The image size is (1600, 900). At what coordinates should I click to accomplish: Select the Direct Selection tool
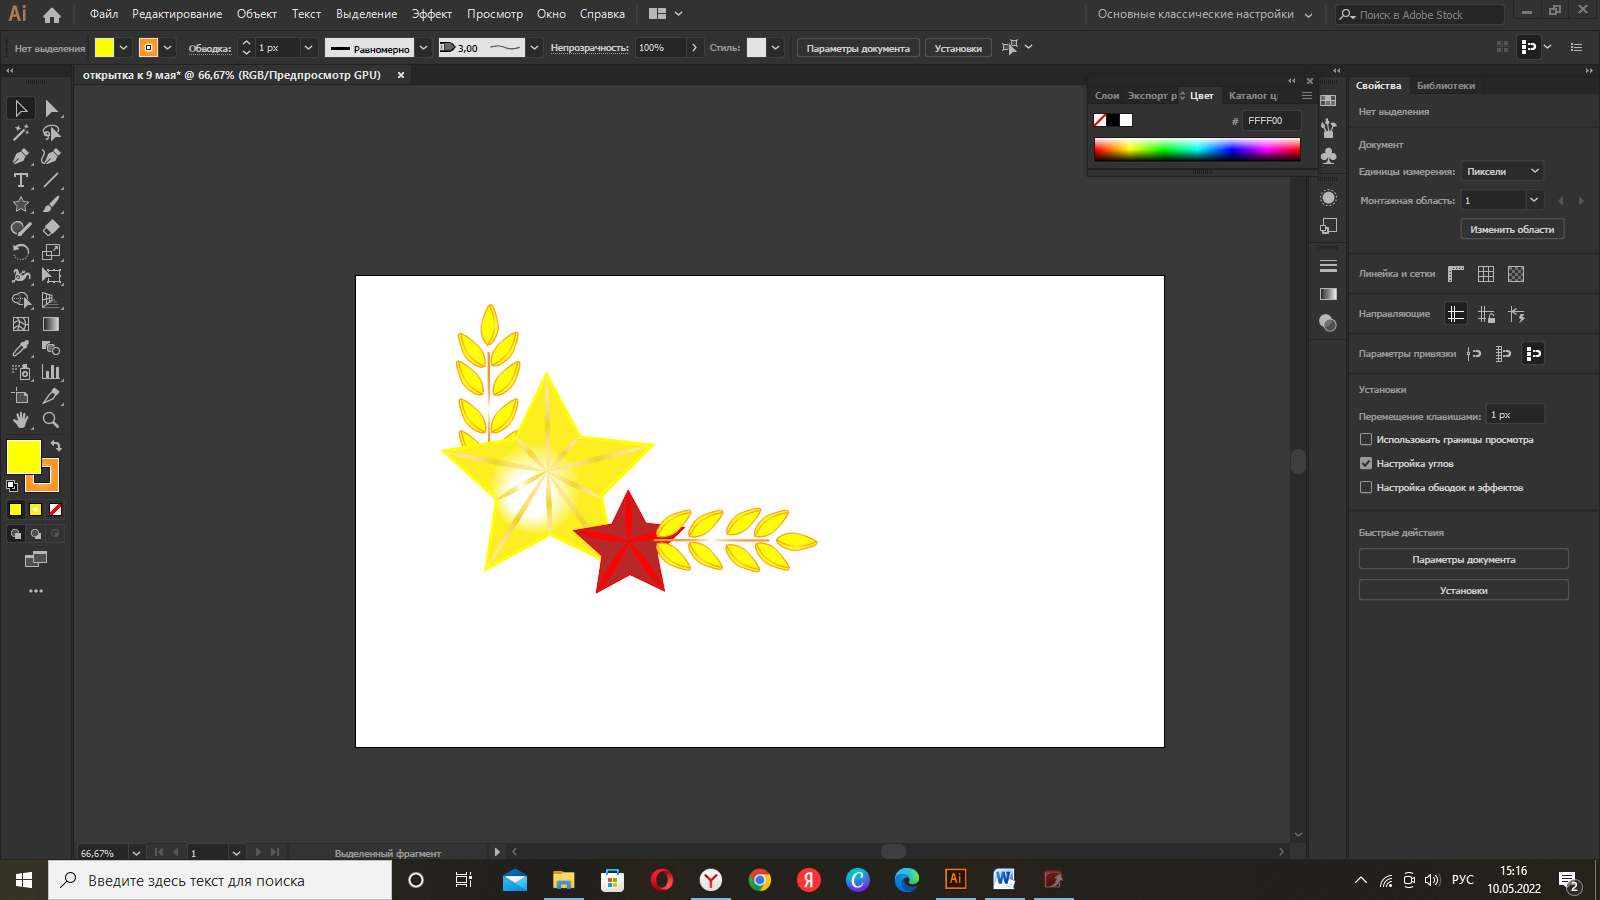(51, 108)
